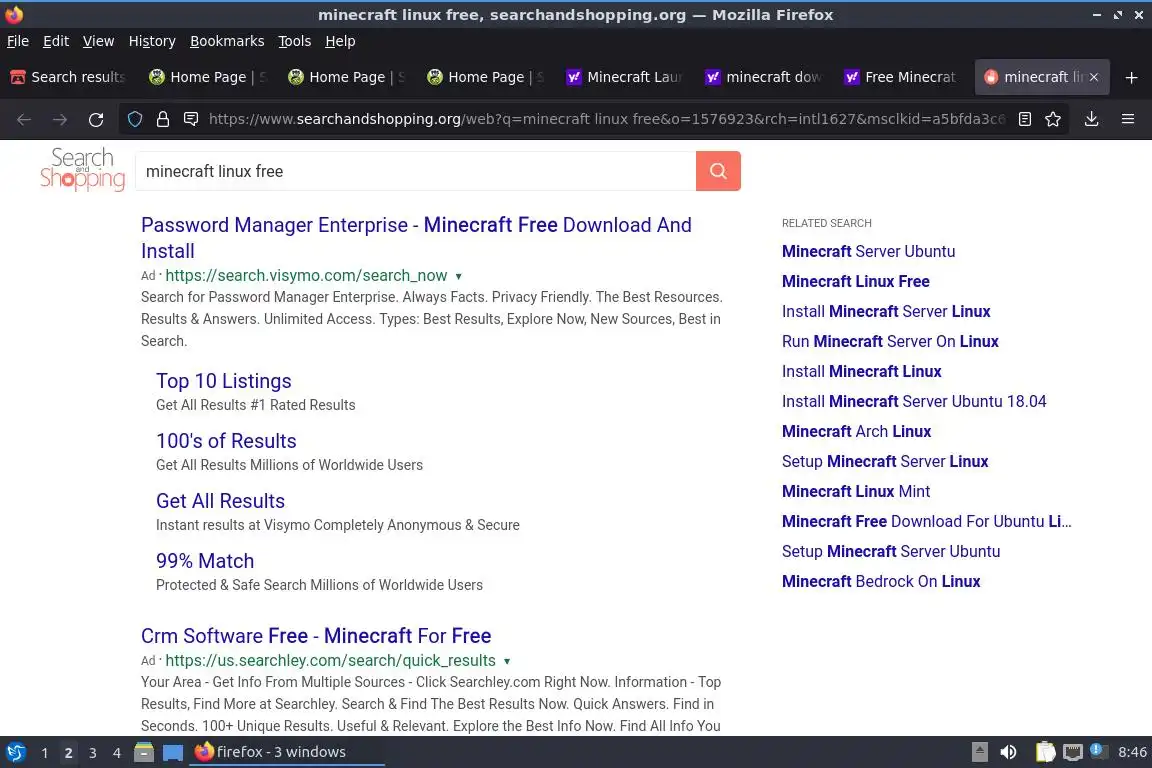Viewport: 1152px width, 768px height.
Task: Adjust volume from speaker tray icon
Action: point(1008,752)
